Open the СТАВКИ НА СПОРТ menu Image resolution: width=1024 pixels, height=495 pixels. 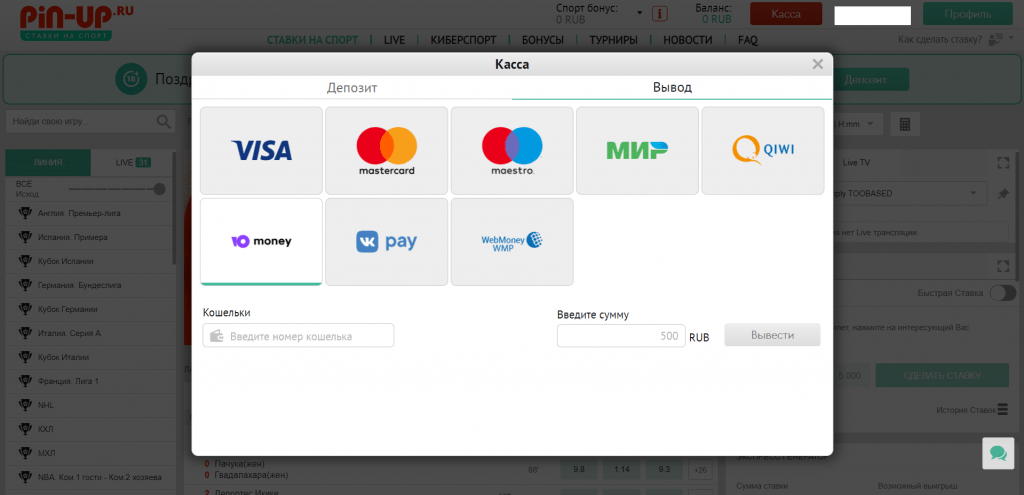312,40
